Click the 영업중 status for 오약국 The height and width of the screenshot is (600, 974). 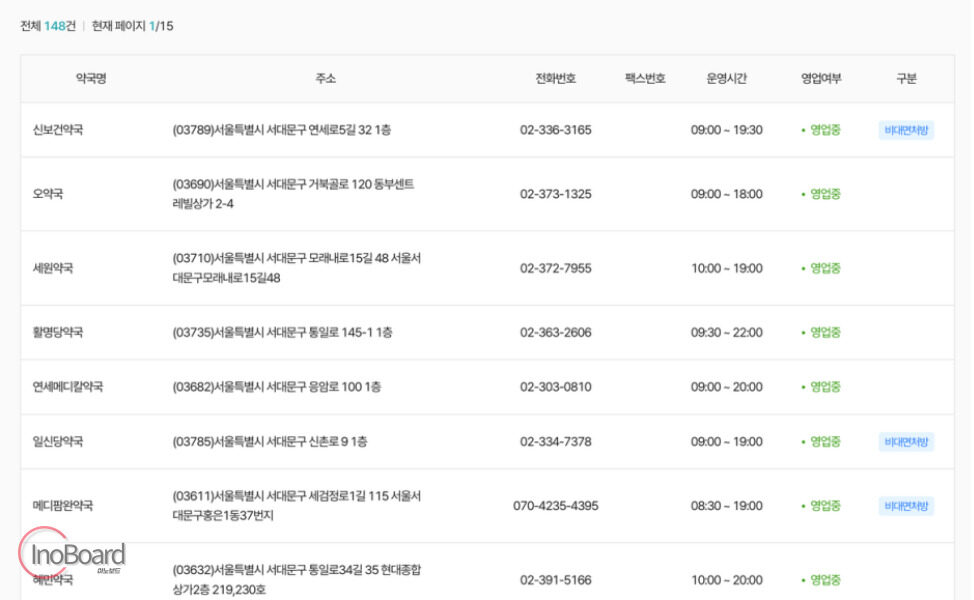[821, 194]
